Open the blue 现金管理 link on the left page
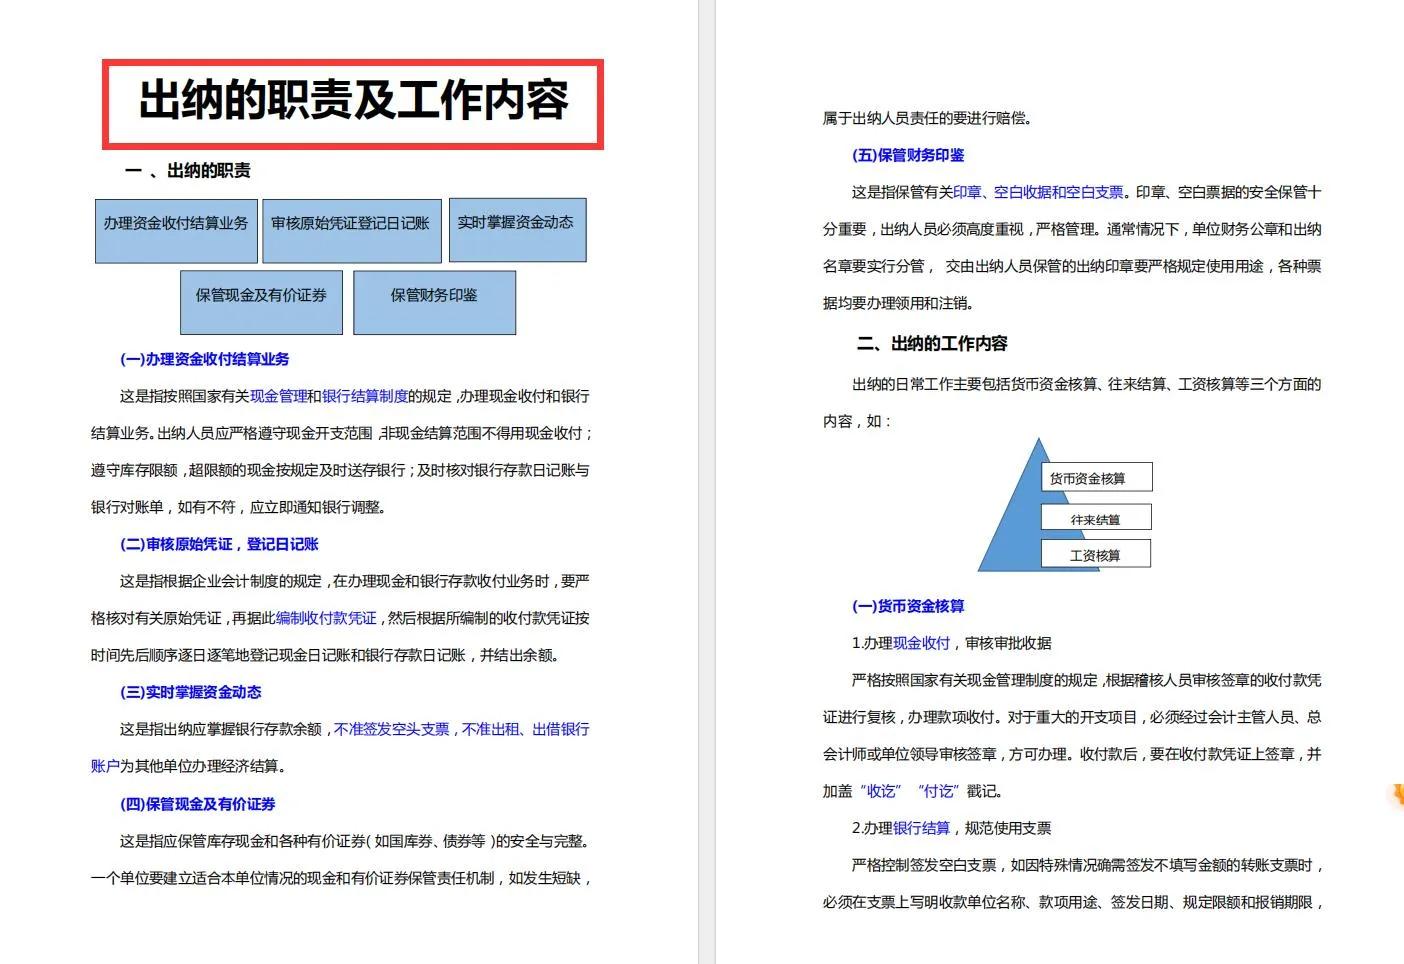The height and width of the screenshot is (964, 1404). pyautogui.click(x=278, y=396)
